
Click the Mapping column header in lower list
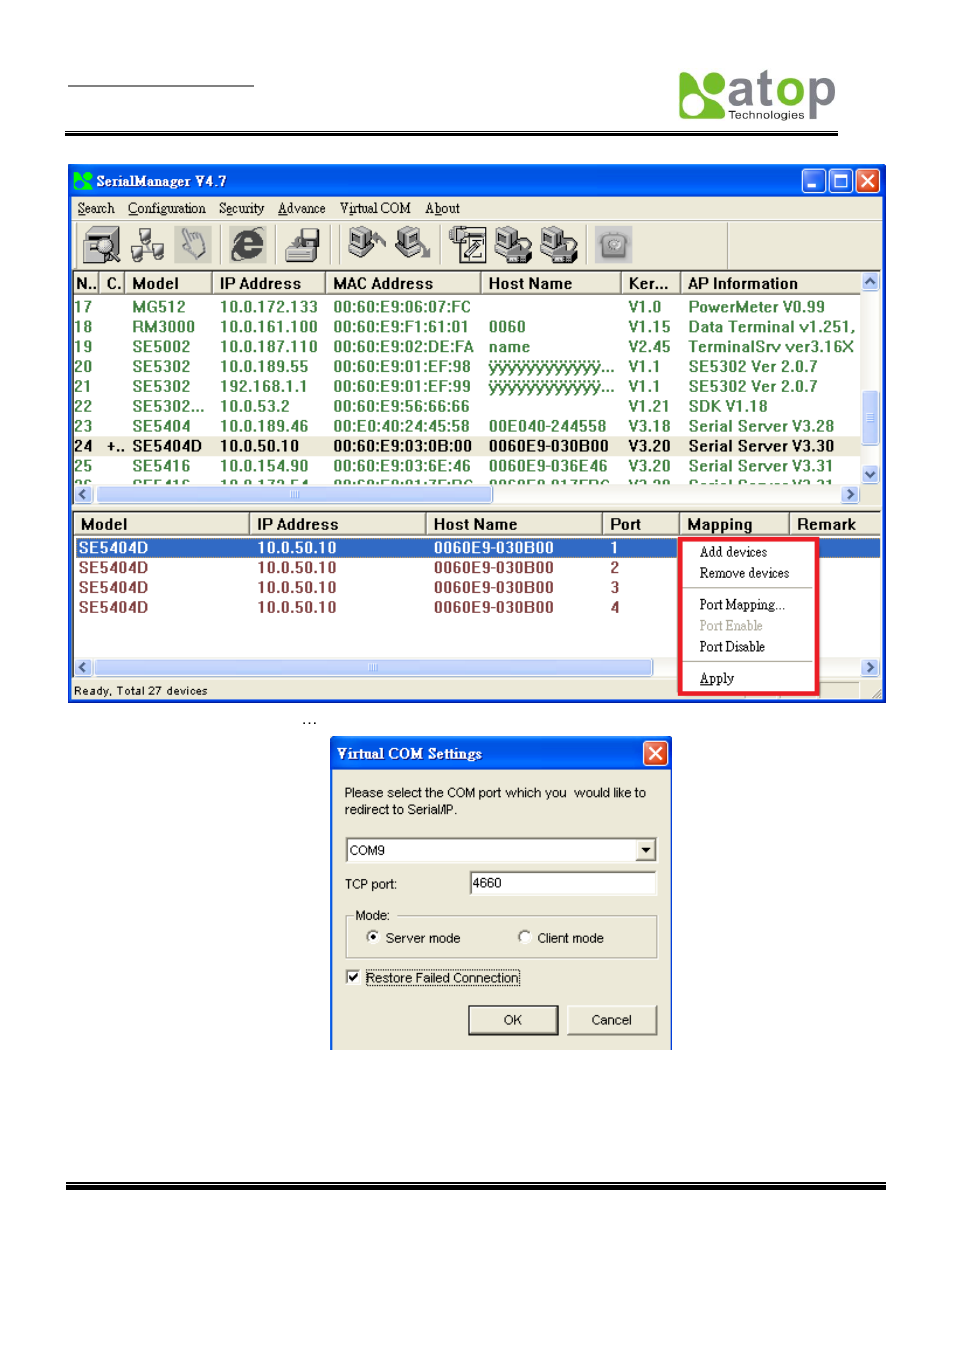point(734,524)
